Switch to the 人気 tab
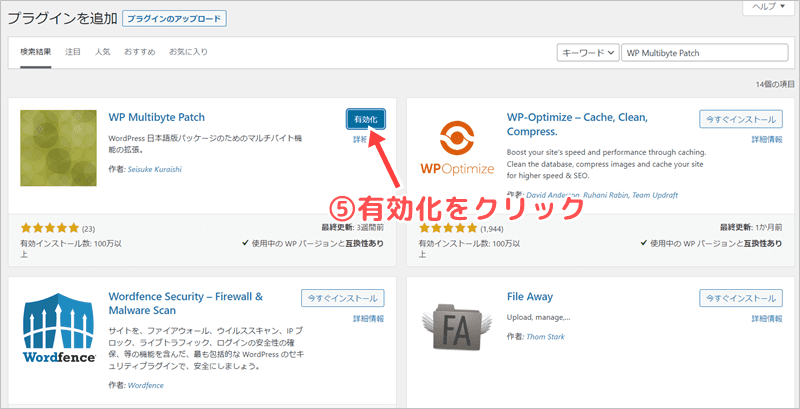Screen dimensions: 800x409 [x=103, y=50]
